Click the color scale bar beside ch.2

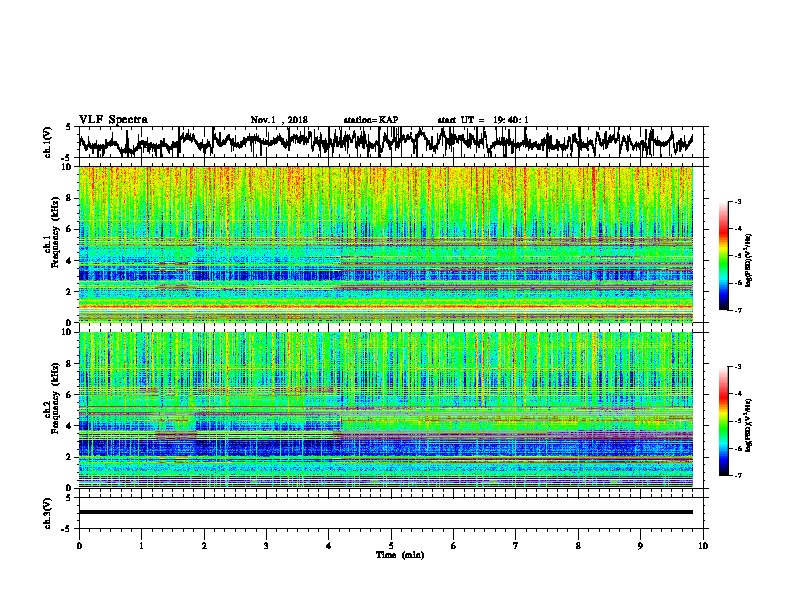tap(723, 421)
